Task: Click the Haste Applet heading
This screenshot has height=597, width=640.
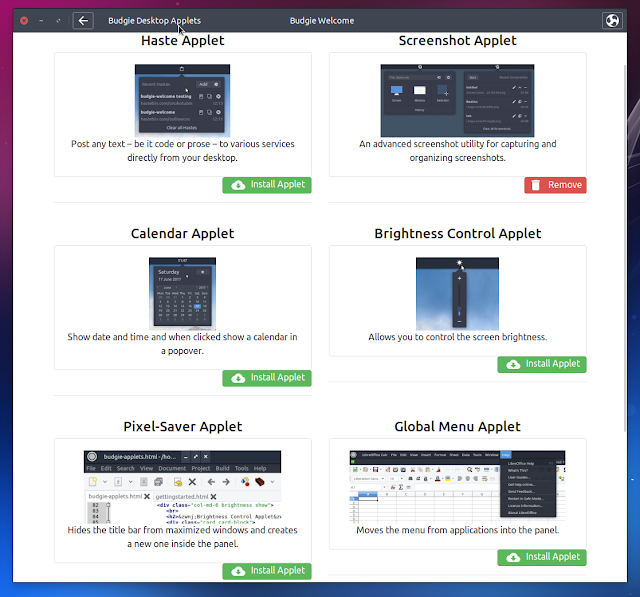Action: [x=182, y=40]
